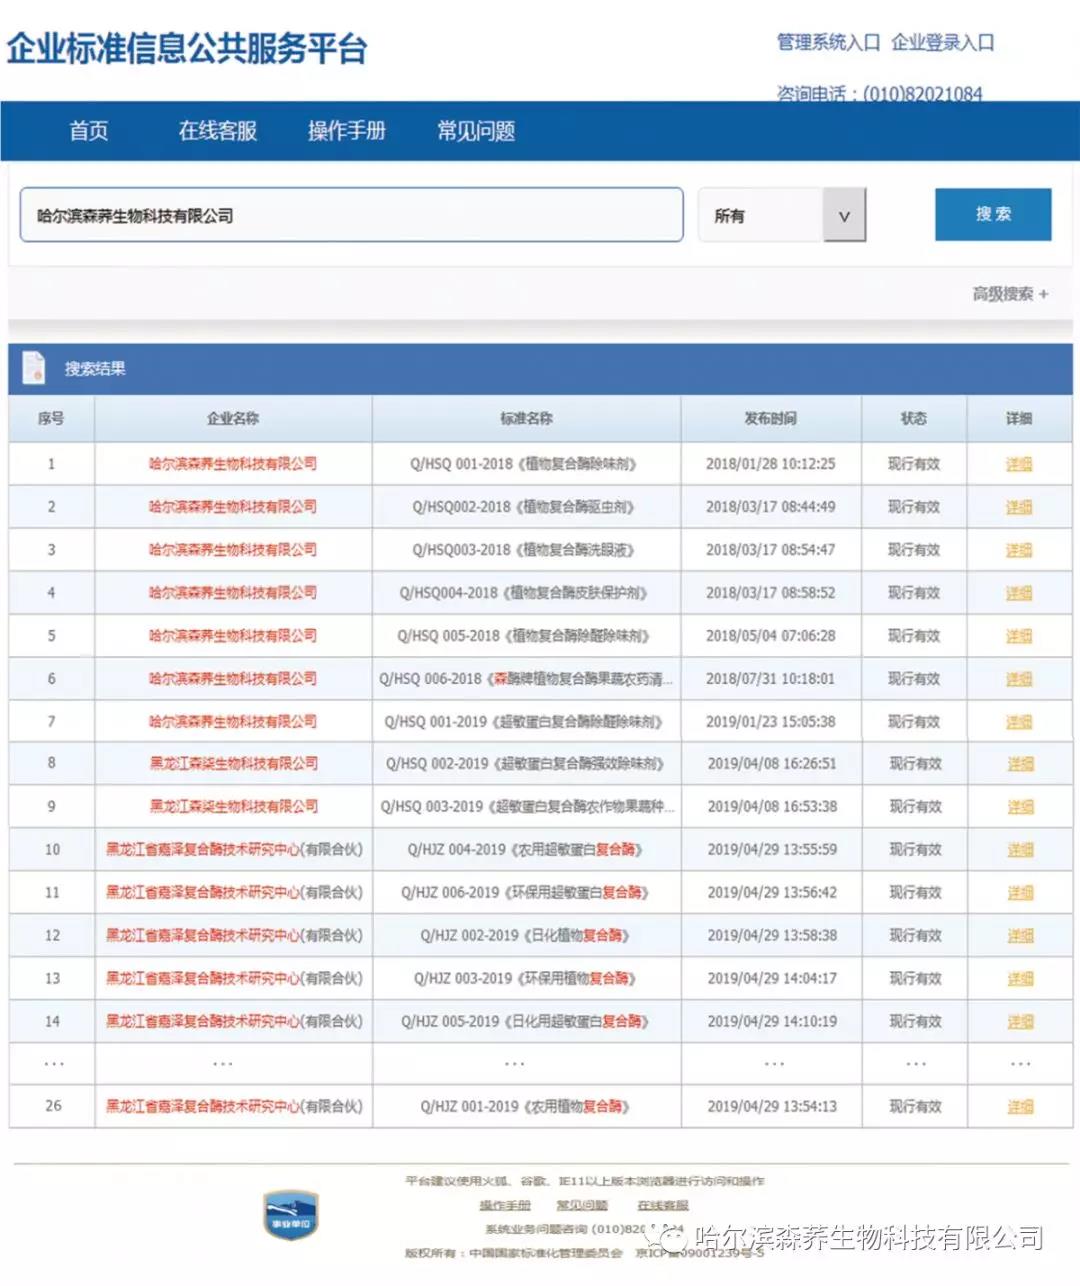Open footer 常见问题 link
Image resolution: width=1080 pixels, height=1286 pixels.
coord(582,1206)
